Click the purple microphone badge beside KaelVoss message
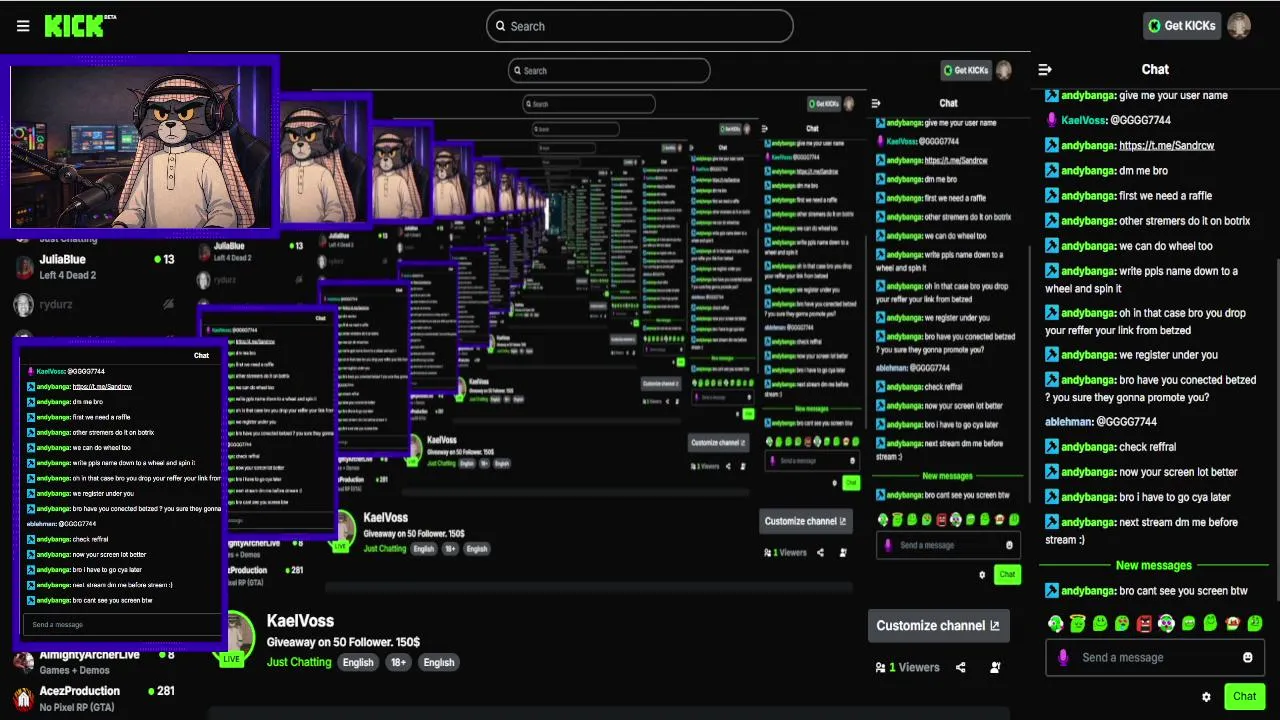Viewport: 1280px width, 720px height. [x=1052, y=120]
